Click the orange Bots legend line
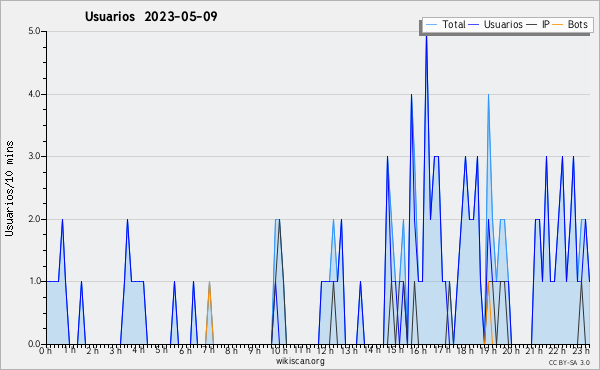 [558, 25]
